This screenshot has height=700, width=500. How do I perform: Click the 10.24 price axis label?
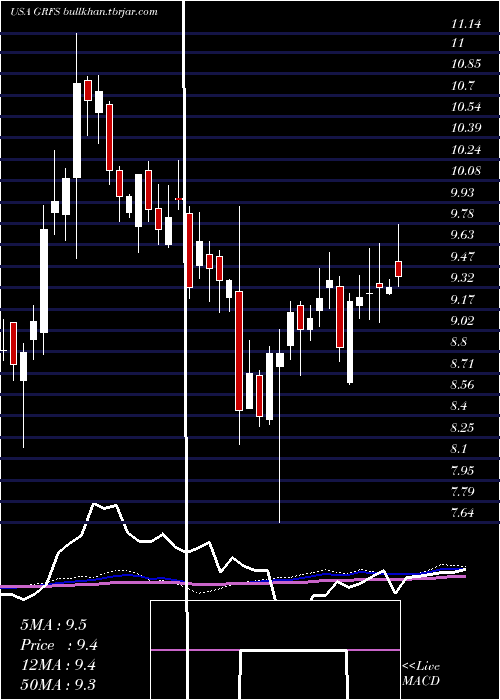466,150
